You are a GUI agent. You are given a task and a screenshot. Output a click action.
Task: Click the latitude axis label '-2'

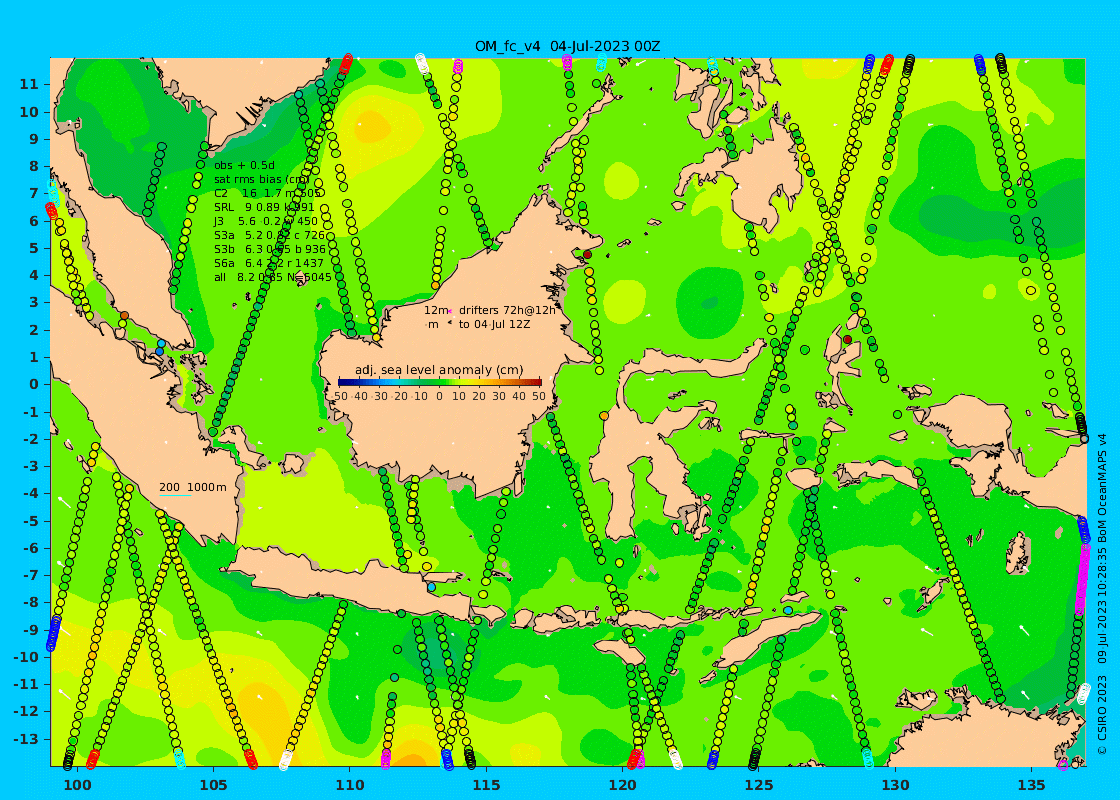click(x=31, y=439)
